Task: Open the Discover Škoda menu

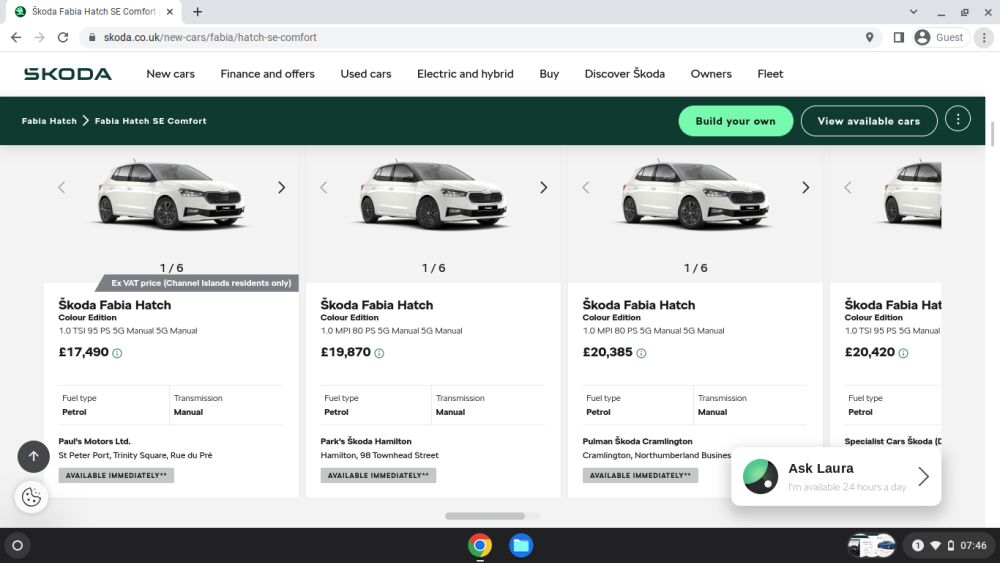Action: click(x=624, y=74)
